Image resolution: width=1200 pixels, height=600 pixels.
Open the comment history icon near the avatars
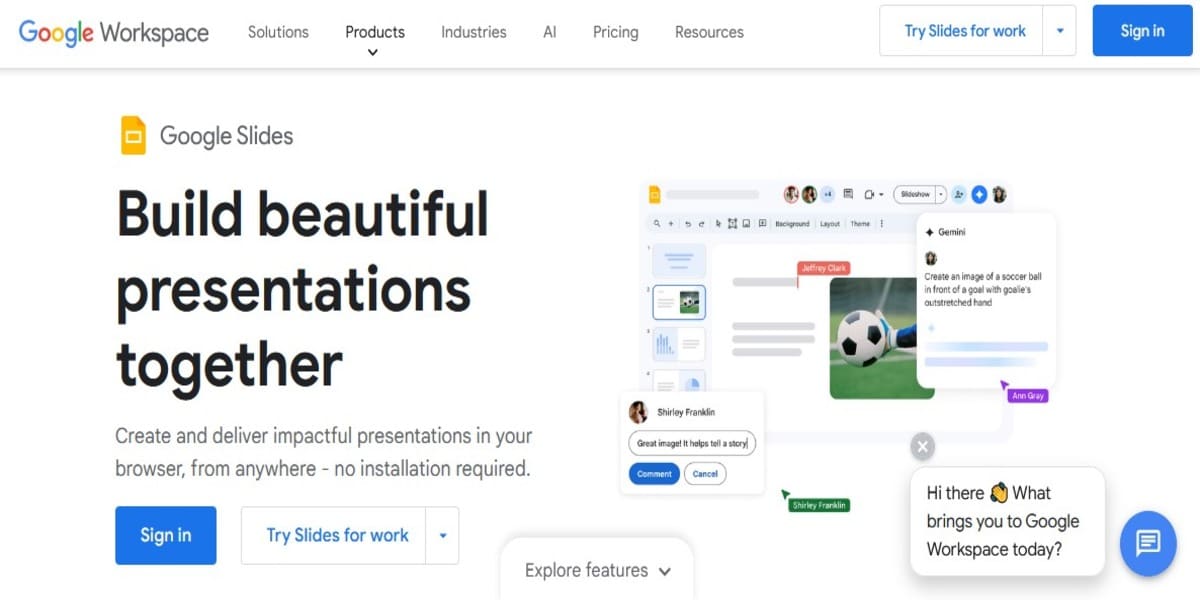849,194
